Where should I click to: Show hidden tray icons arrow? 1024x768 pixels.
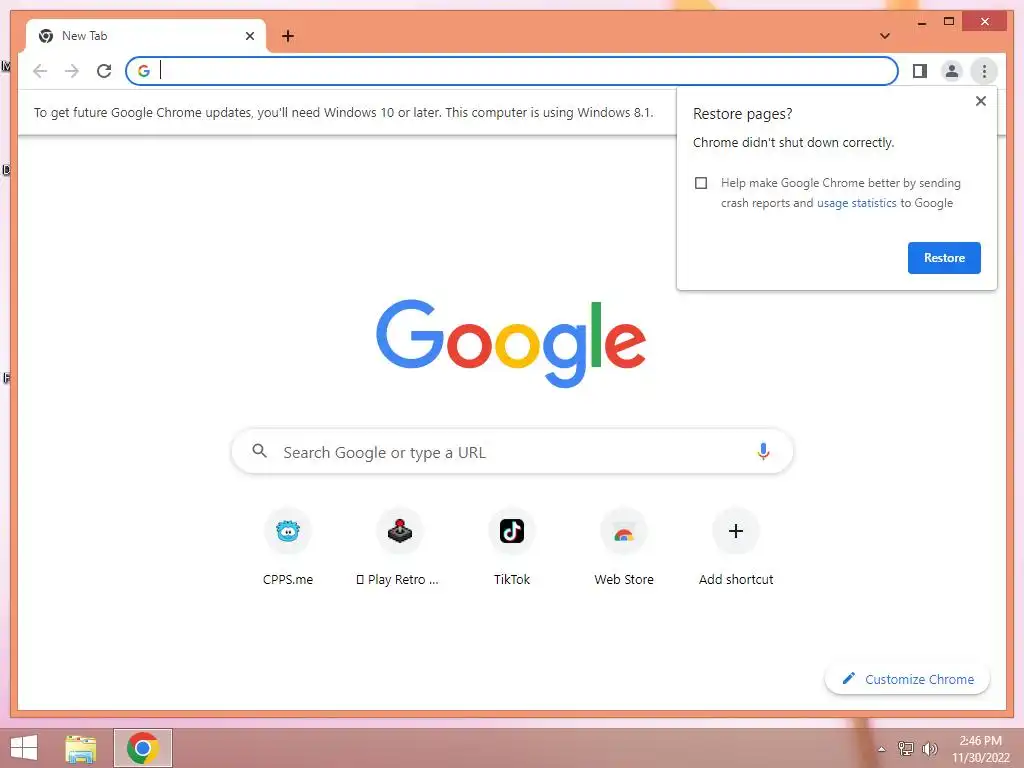click(x=882, y=749)
